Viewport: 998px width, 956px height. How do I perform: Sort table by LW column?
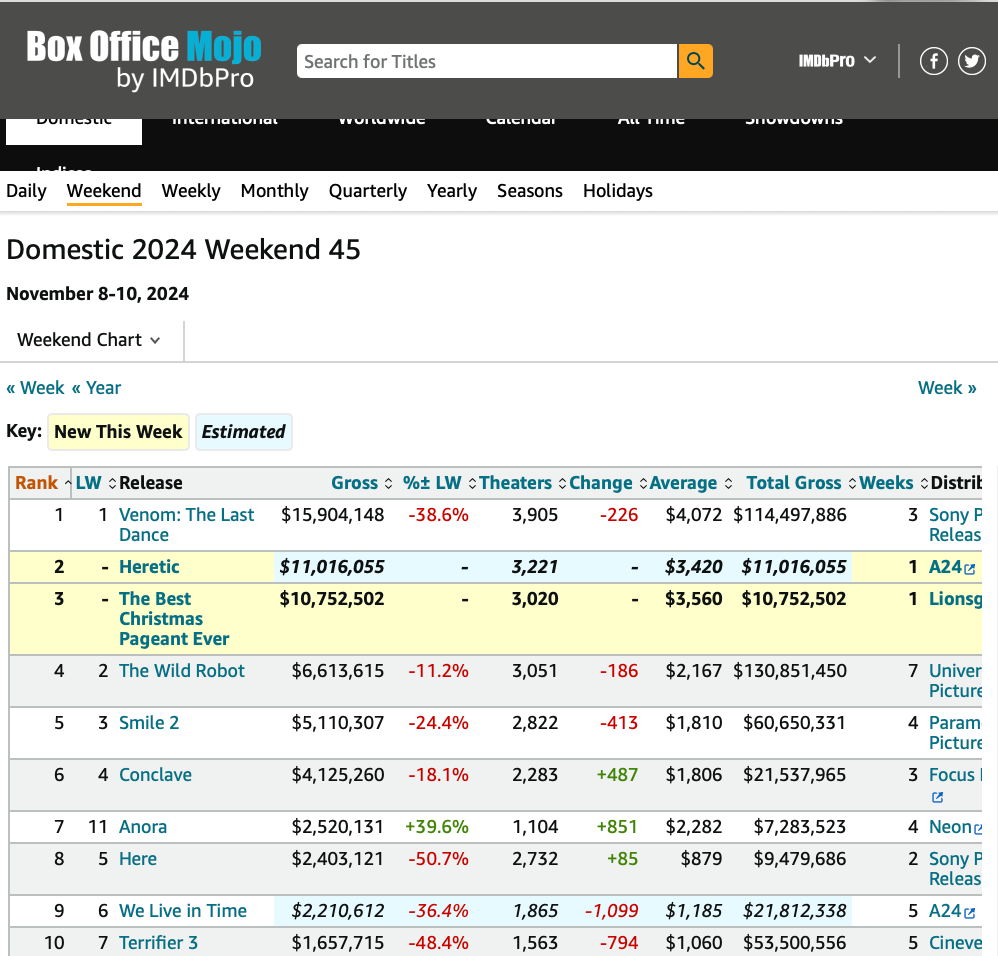click(x=95, y=482)
